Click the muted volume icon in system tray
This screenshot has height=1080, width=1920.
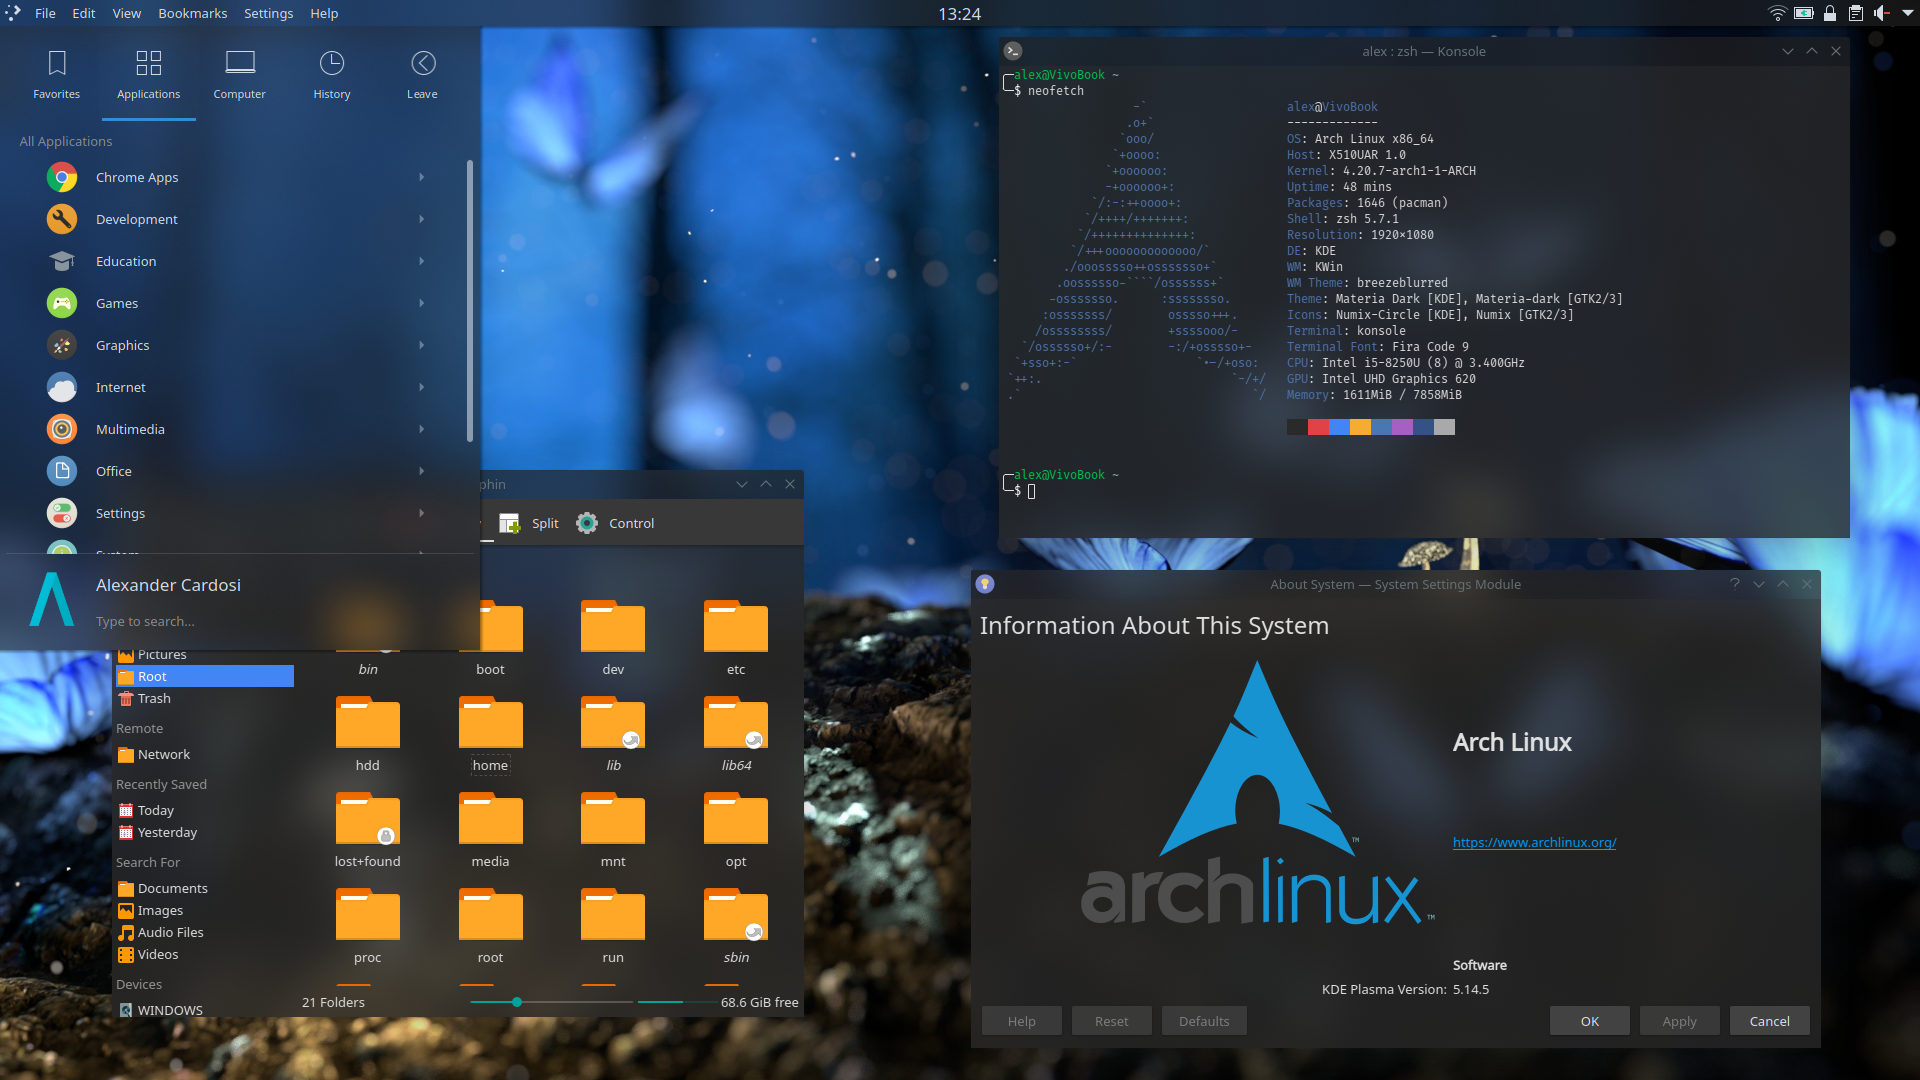pos(1882,13)
